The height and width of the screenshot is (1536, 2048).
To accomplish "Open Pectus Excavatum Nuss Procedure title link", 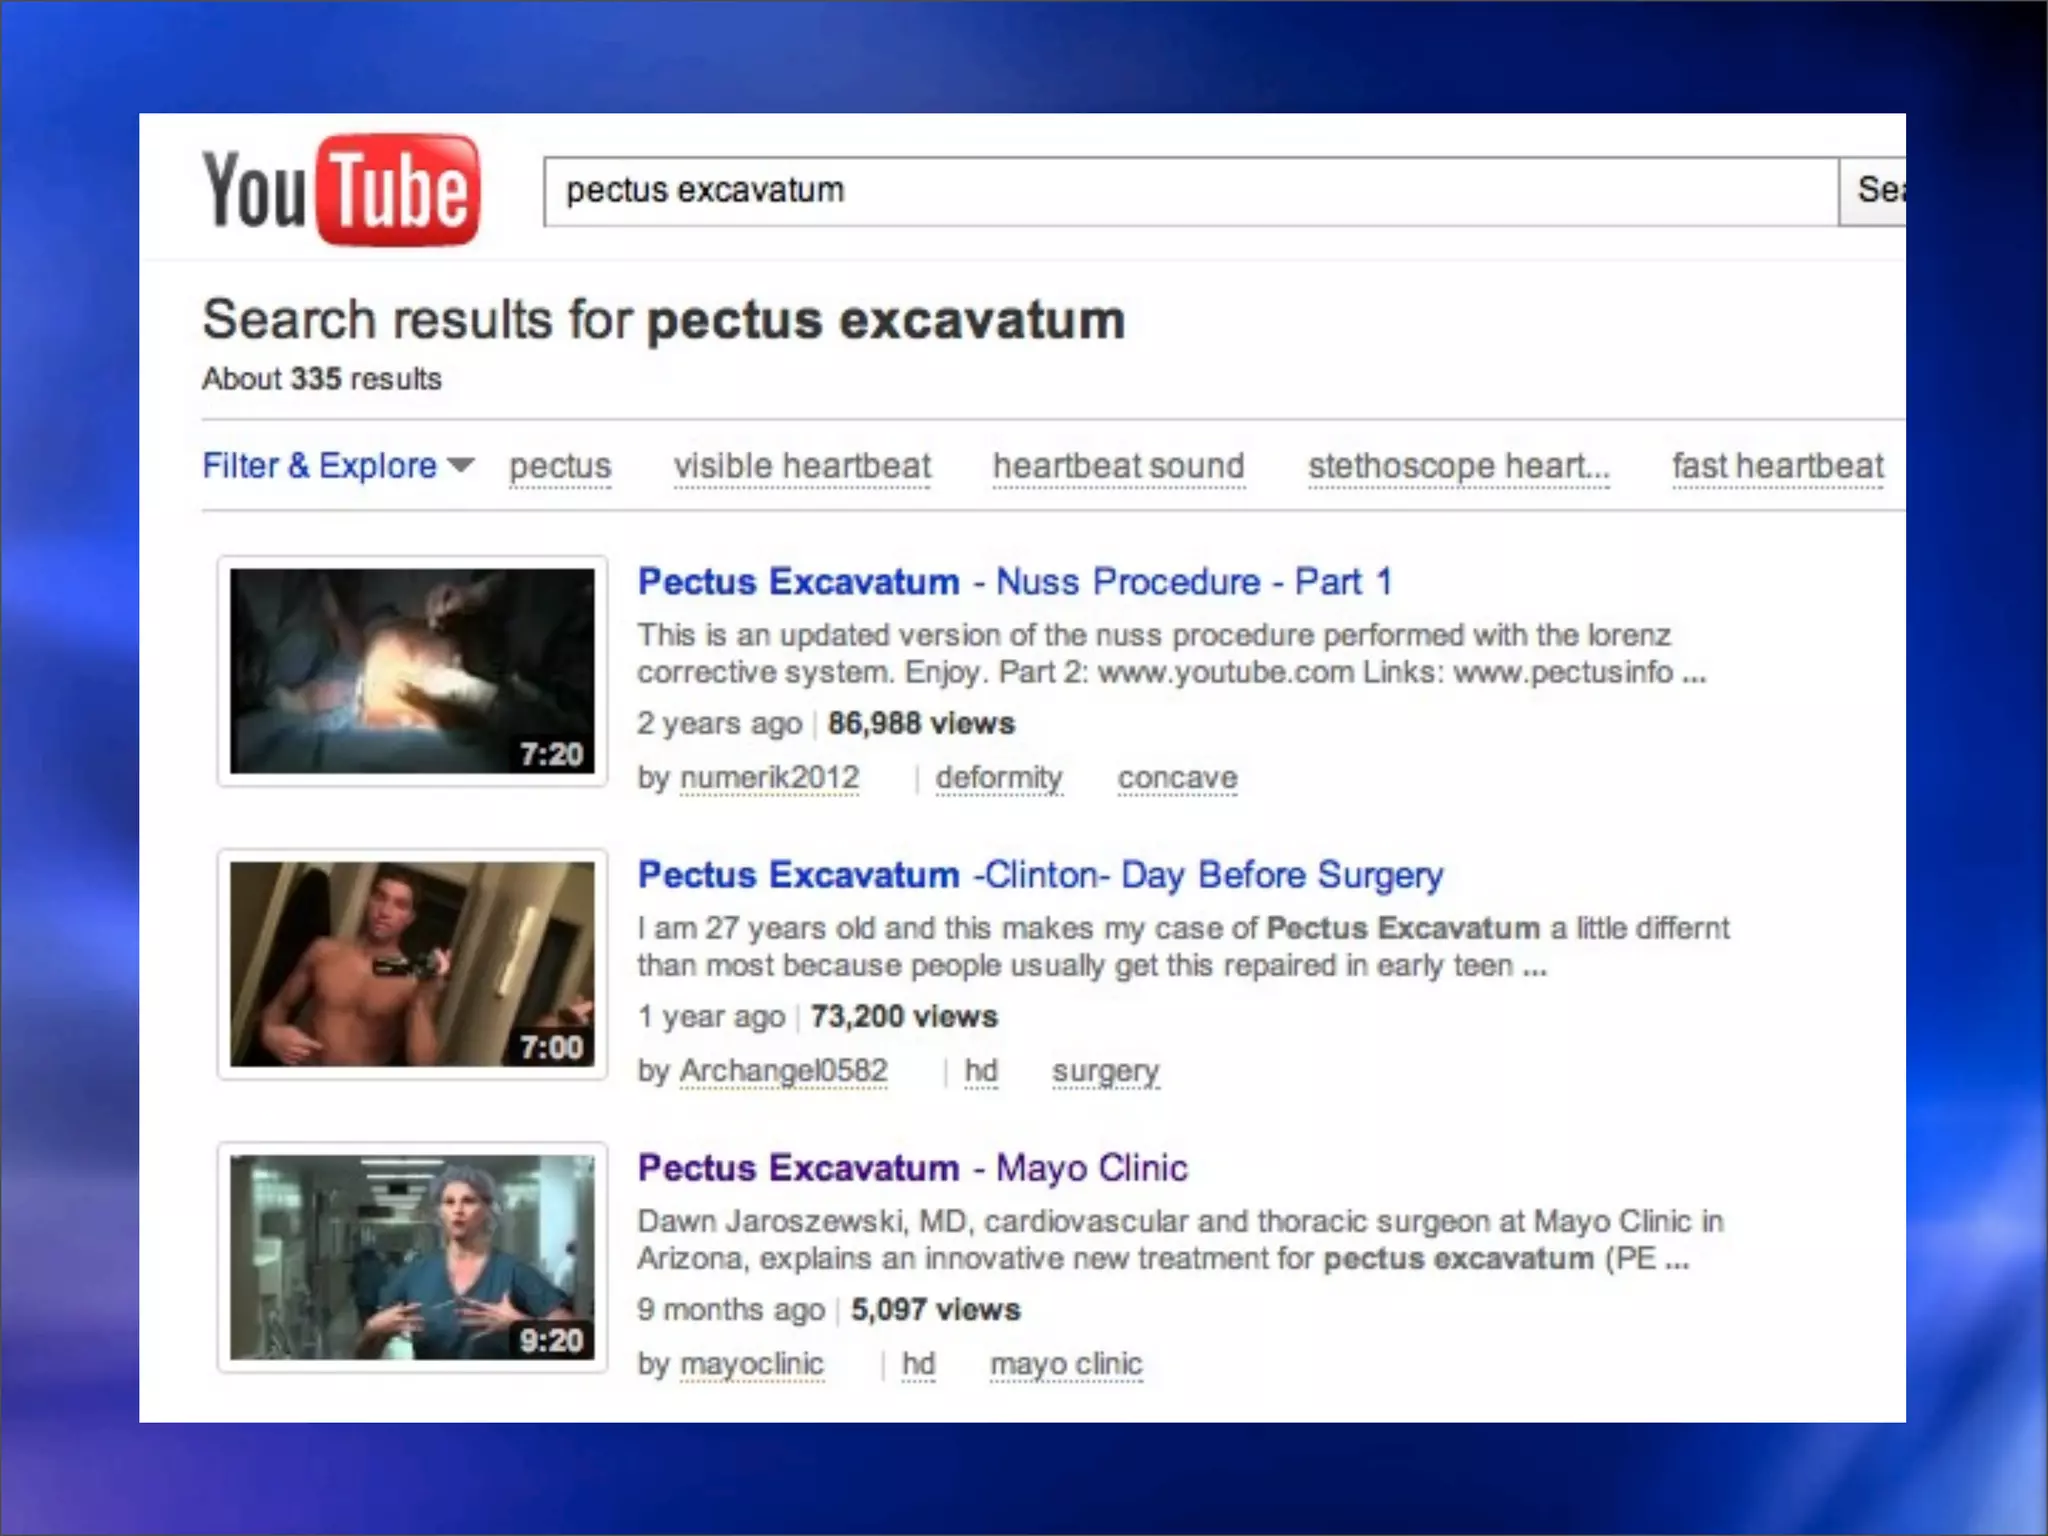I will coord(1014,582).
